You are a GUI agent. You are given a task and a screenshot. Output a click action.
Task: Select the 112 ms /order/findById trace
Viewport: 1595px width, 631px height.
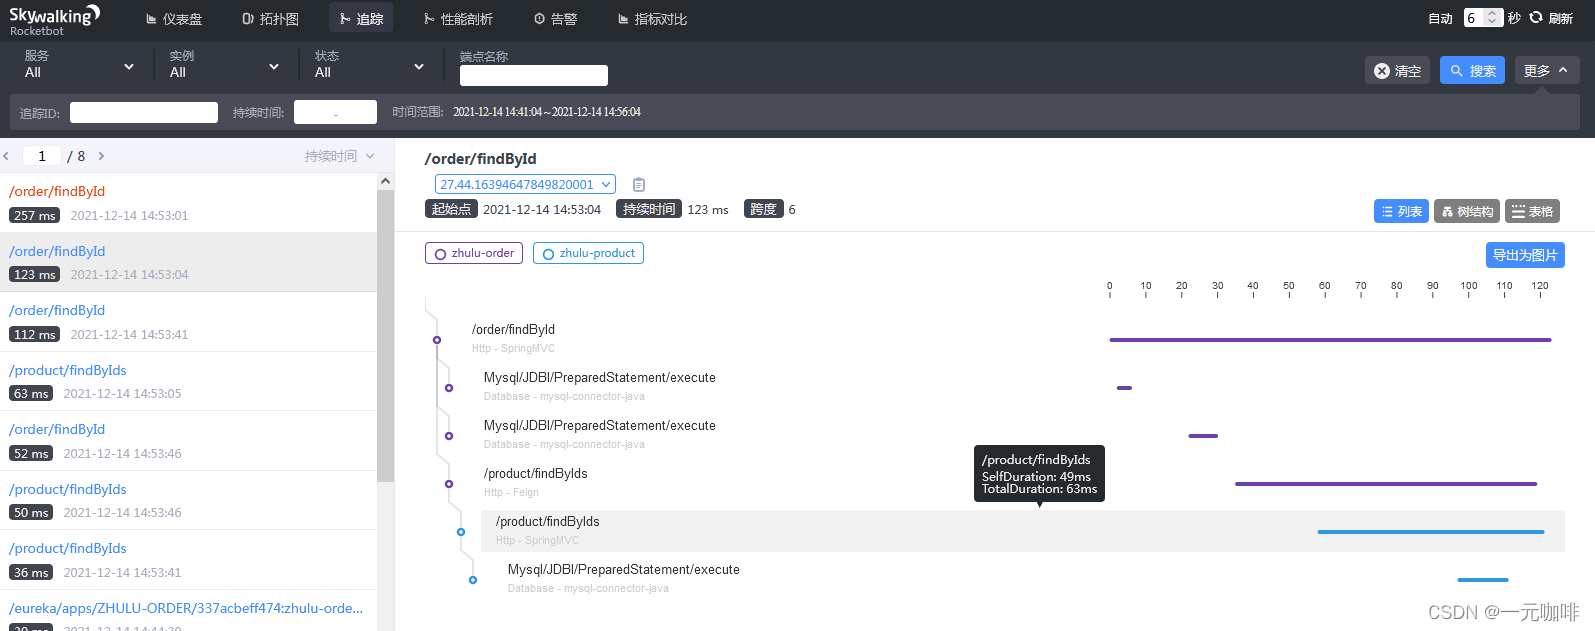coord(188,322)
